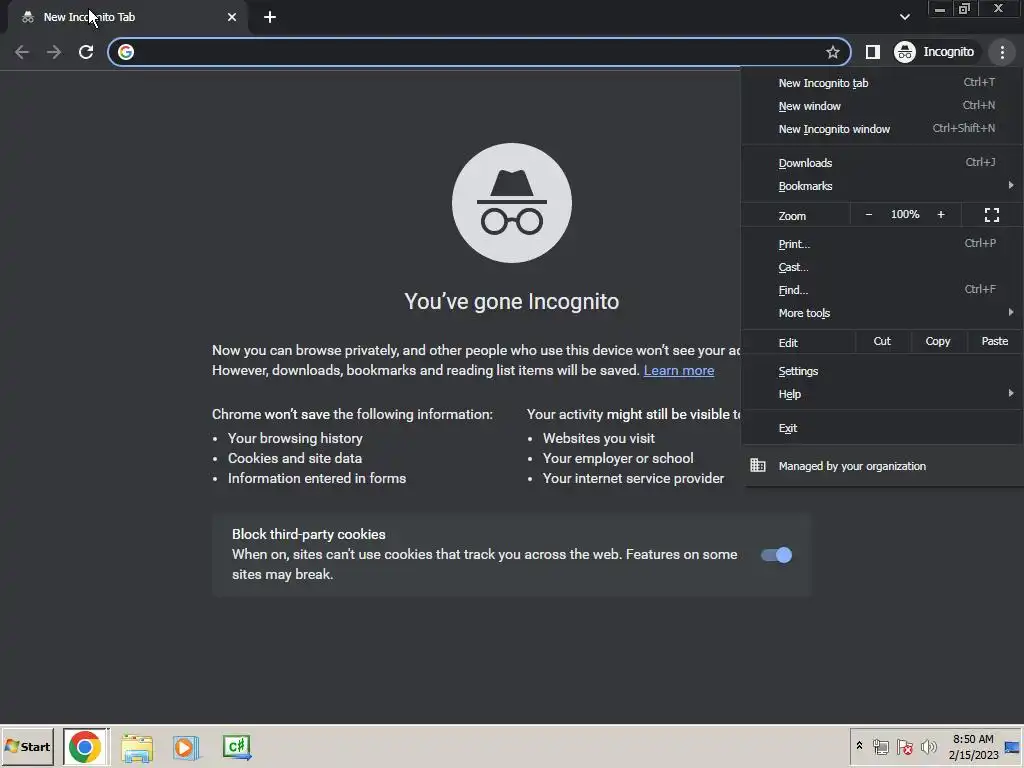Increase zoom with the plus button
1024x768 pixels.
click(941, 214)
